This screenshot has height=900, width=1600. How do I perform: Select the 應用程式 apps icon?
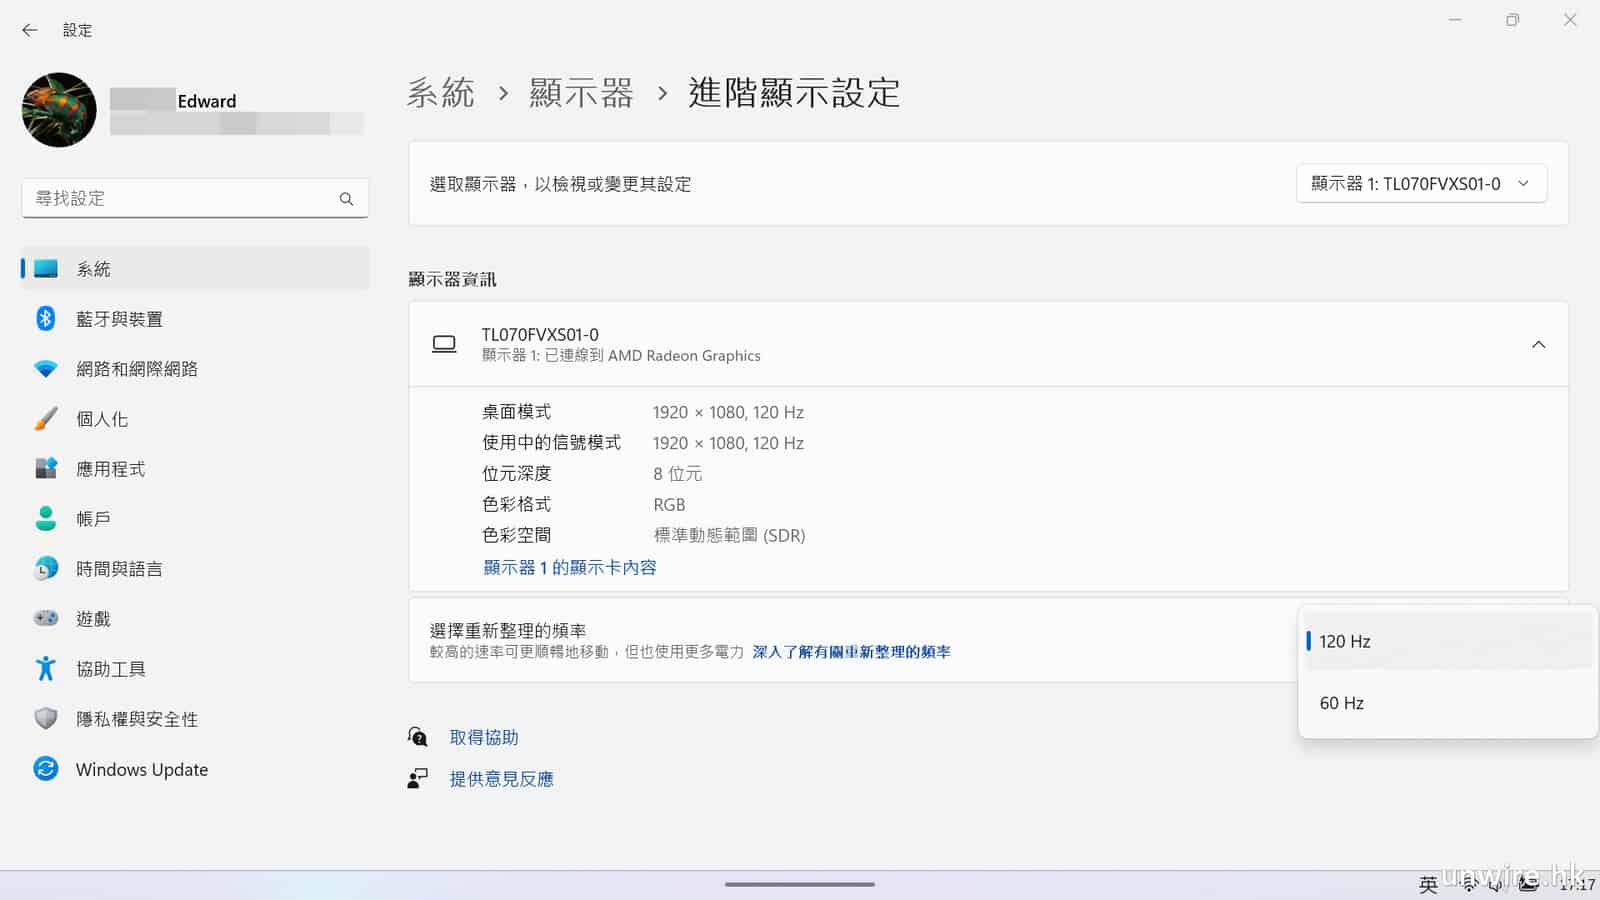[x=46, y=469]
